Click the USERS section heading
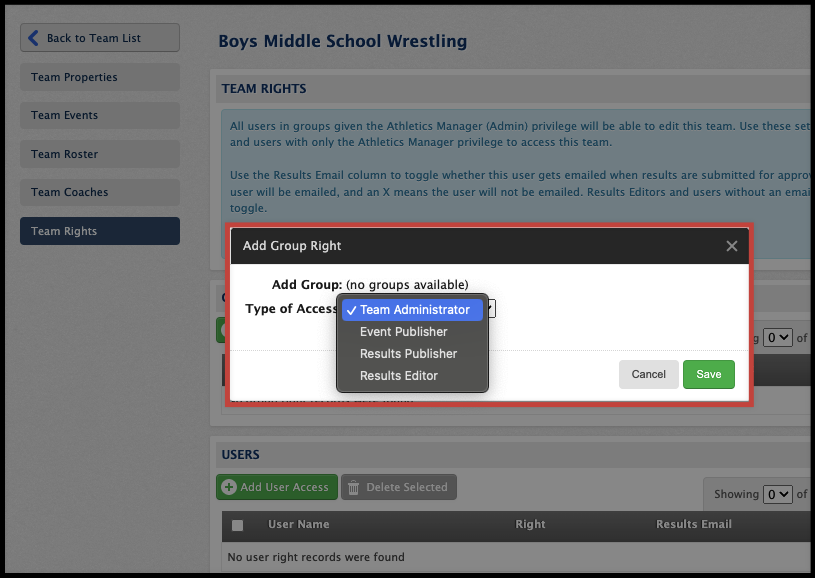815x578 pixels. click(x=241, y=455)
